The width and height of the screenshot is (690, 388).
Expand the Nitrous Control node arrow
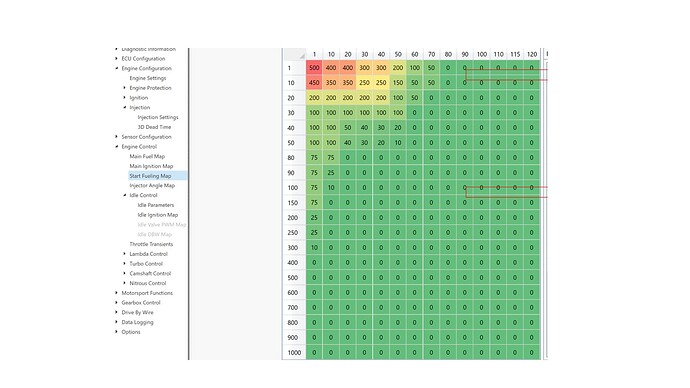(x=125, y=283)
